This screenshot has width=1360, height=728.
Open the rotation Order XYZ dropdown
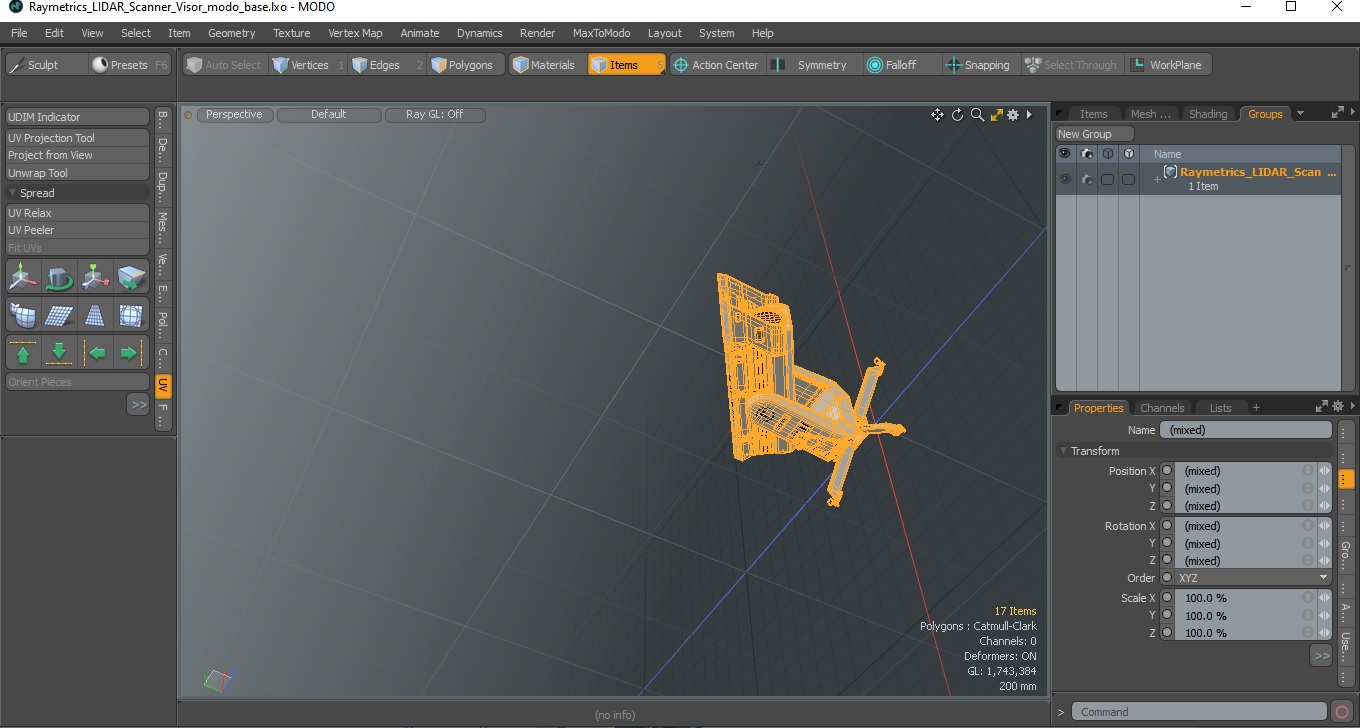(1253, 578)
